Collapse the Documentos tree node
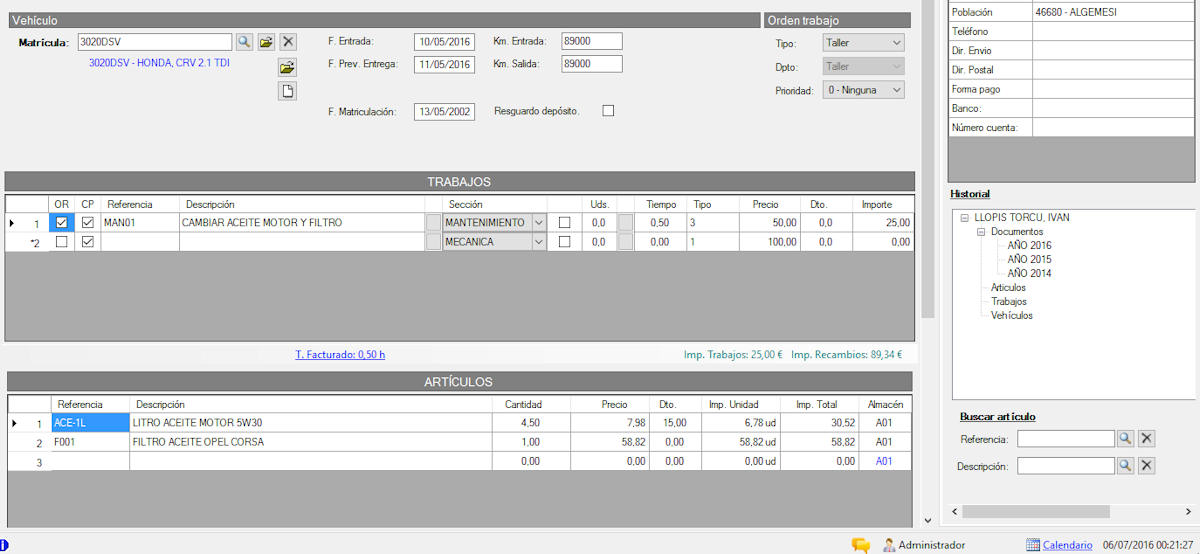 coord(981,231)
